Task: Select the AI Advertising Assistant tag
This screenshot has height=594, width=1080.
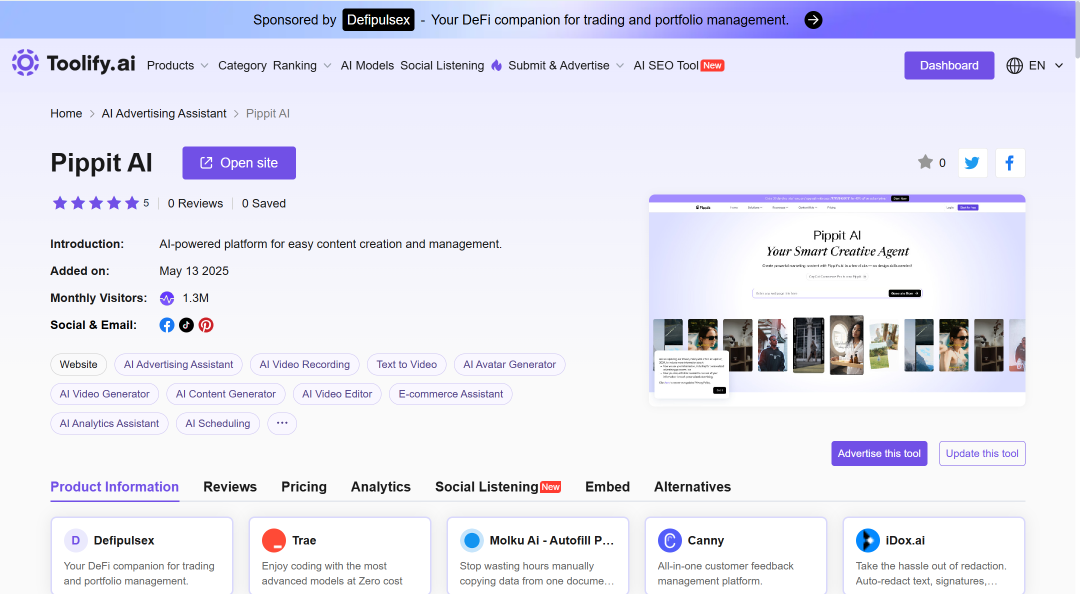Action: 178,365
